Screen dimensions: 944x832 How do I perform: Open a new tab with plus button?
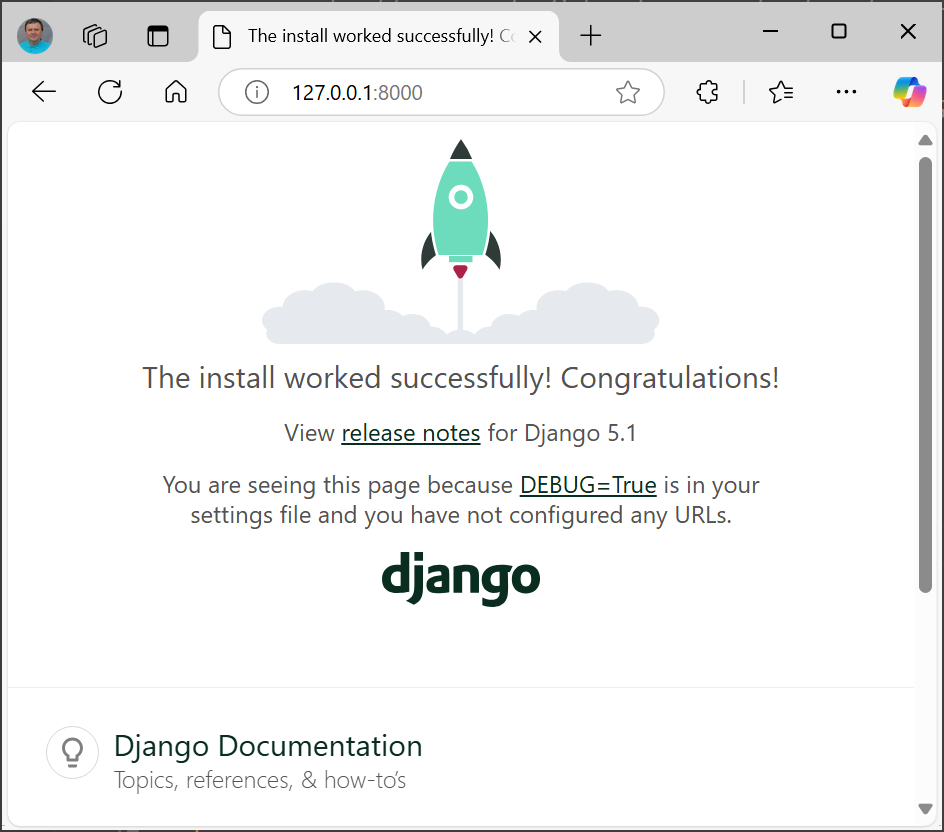pos(591,36)
